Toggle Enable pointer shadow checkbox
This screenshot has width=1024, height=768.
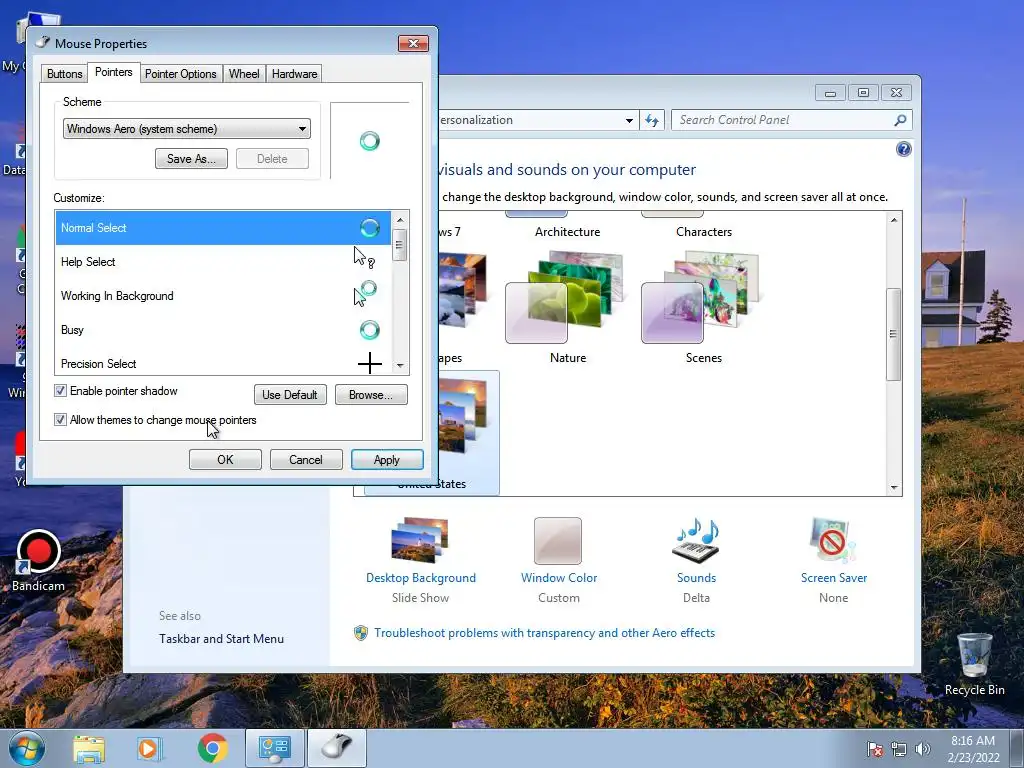(x=60, y=391)
